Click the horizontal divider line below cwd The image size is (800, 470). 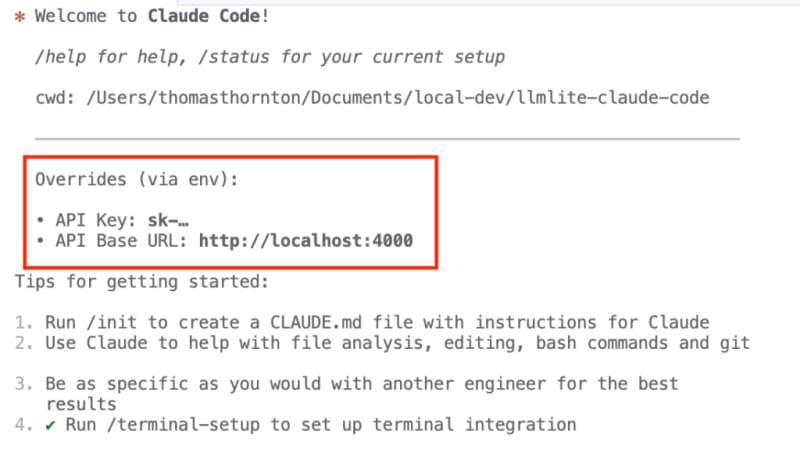[x=387, y=138]
